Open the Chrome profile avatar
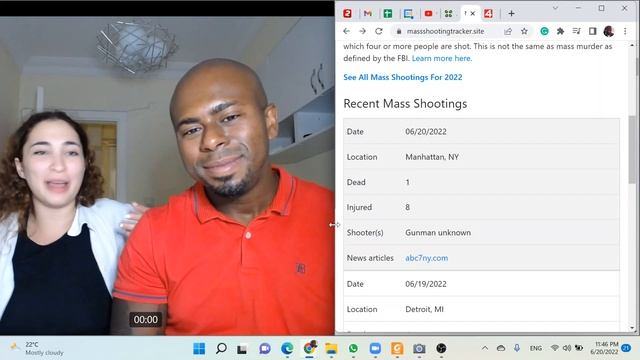The width and height of the screenshot is (640, 360). coord(609,31)
